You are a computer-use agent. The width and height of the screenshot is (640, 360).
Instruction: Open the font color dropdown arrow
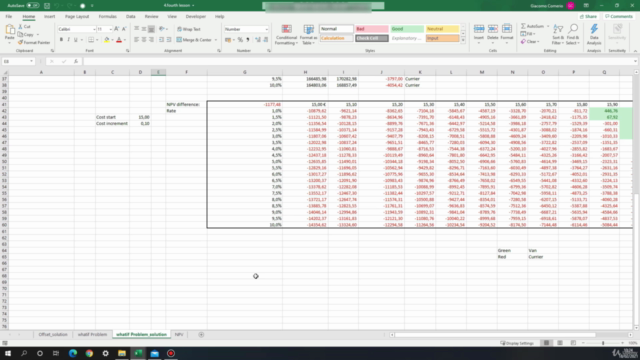(124, 40)
